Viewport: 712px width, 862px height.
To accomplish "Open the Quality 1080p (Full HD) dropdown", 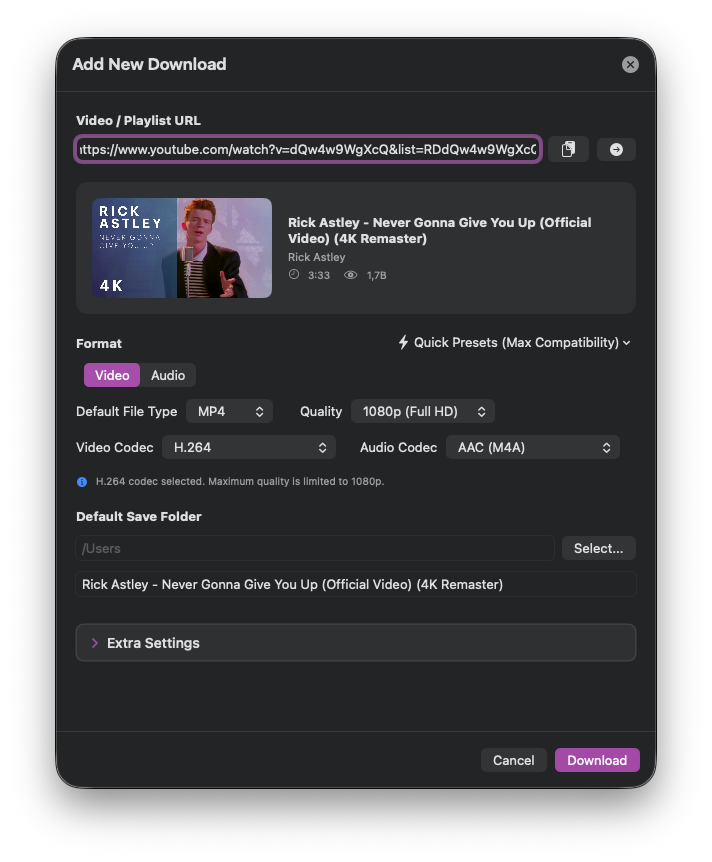I will pyautogui.click(x=423, y=411).
